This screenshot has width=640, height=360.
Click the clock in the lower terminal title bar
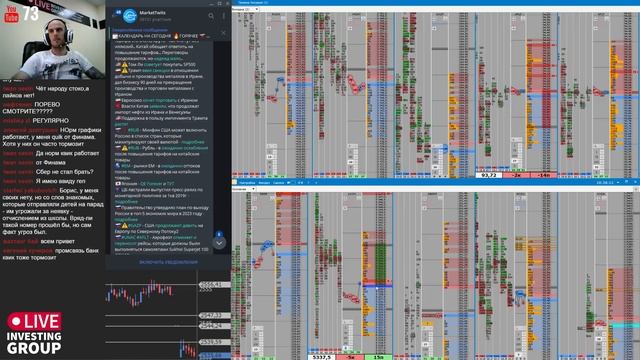pos(604,183)
